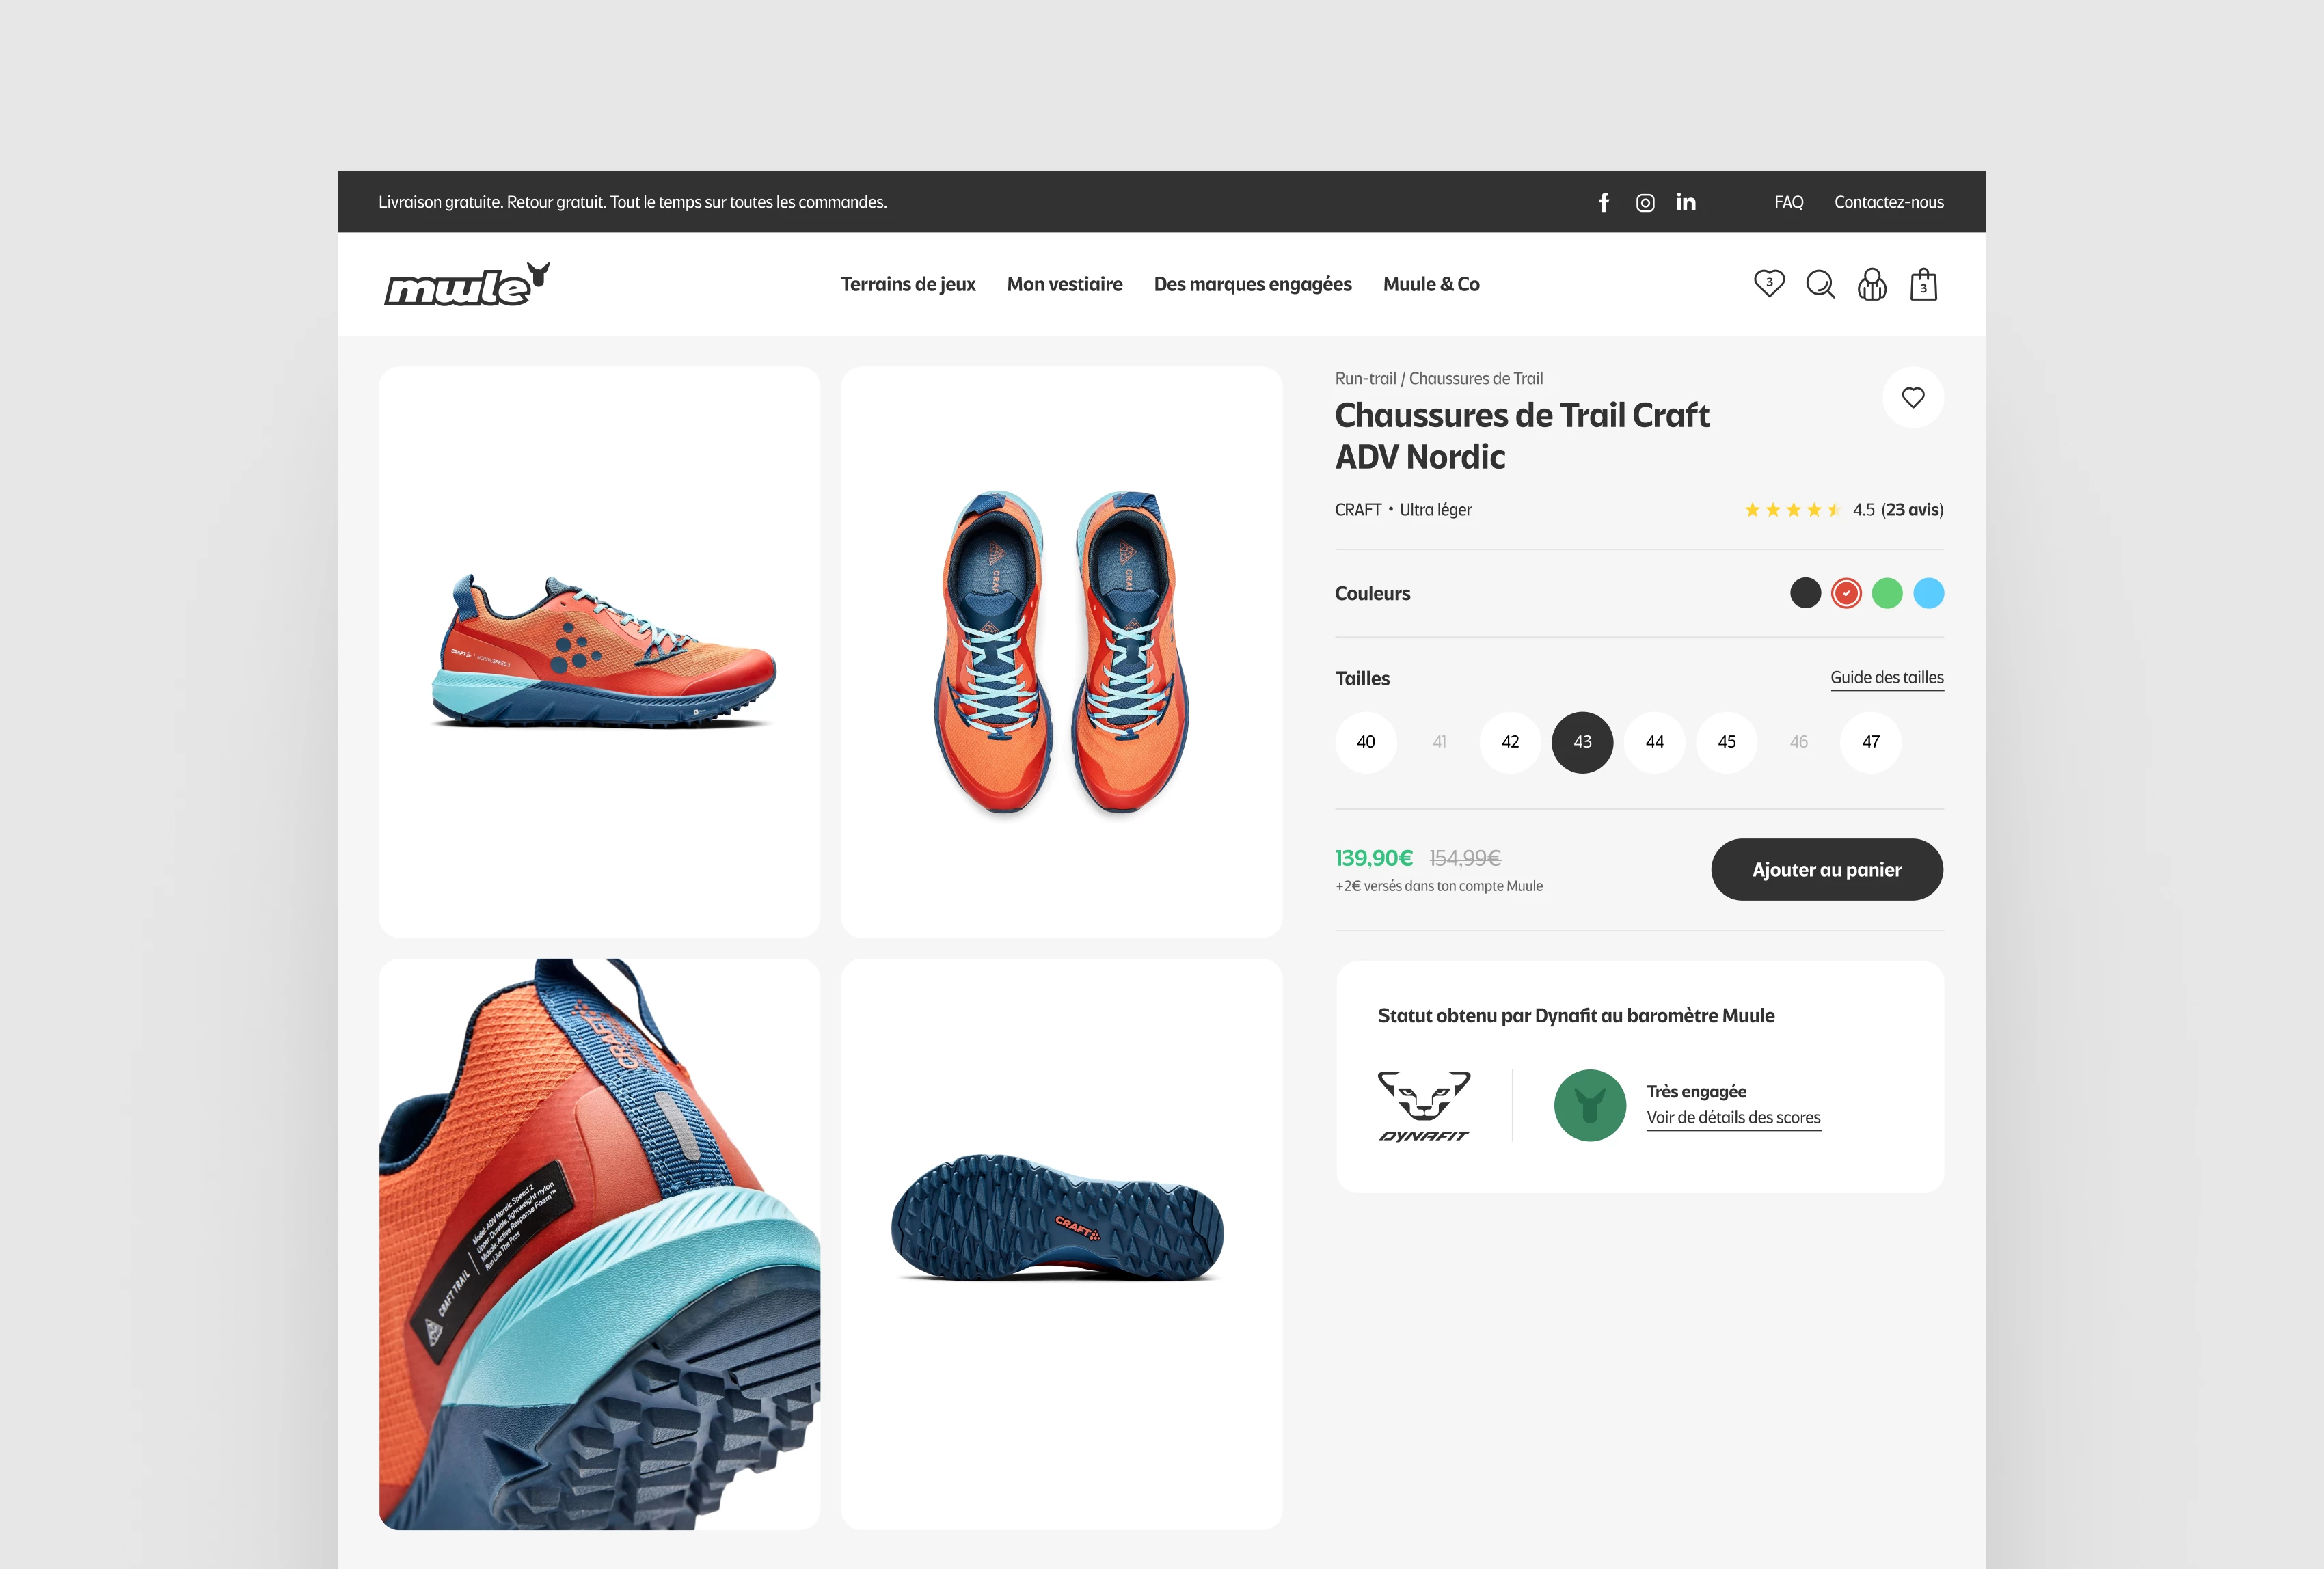Select size 45
The image size is (2324, 1569).
pos(1726,742)
